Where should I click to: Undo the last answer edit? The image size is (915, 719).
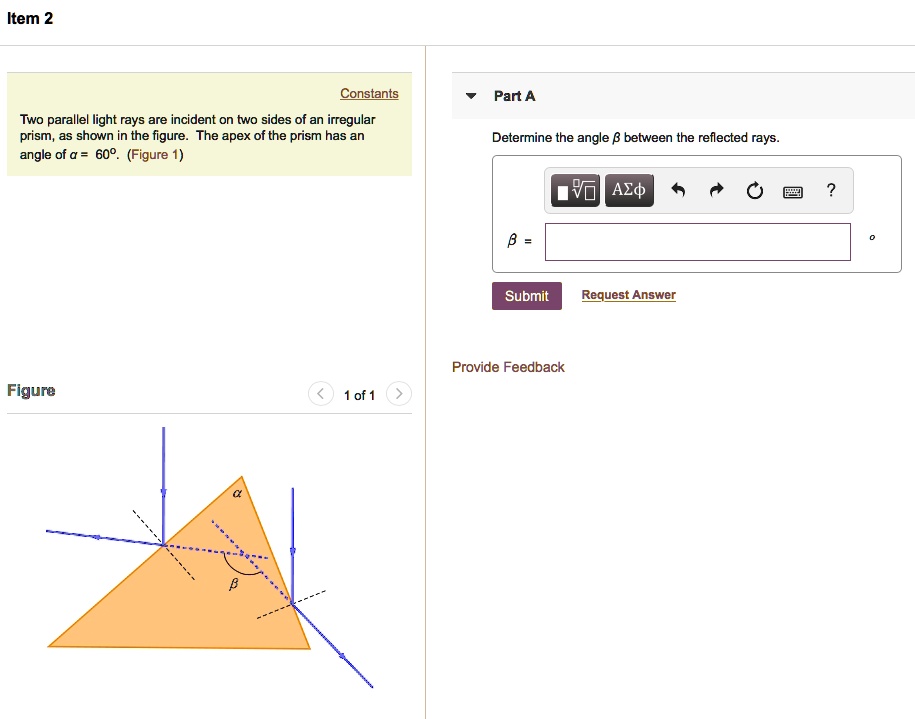tap(678, 190)
